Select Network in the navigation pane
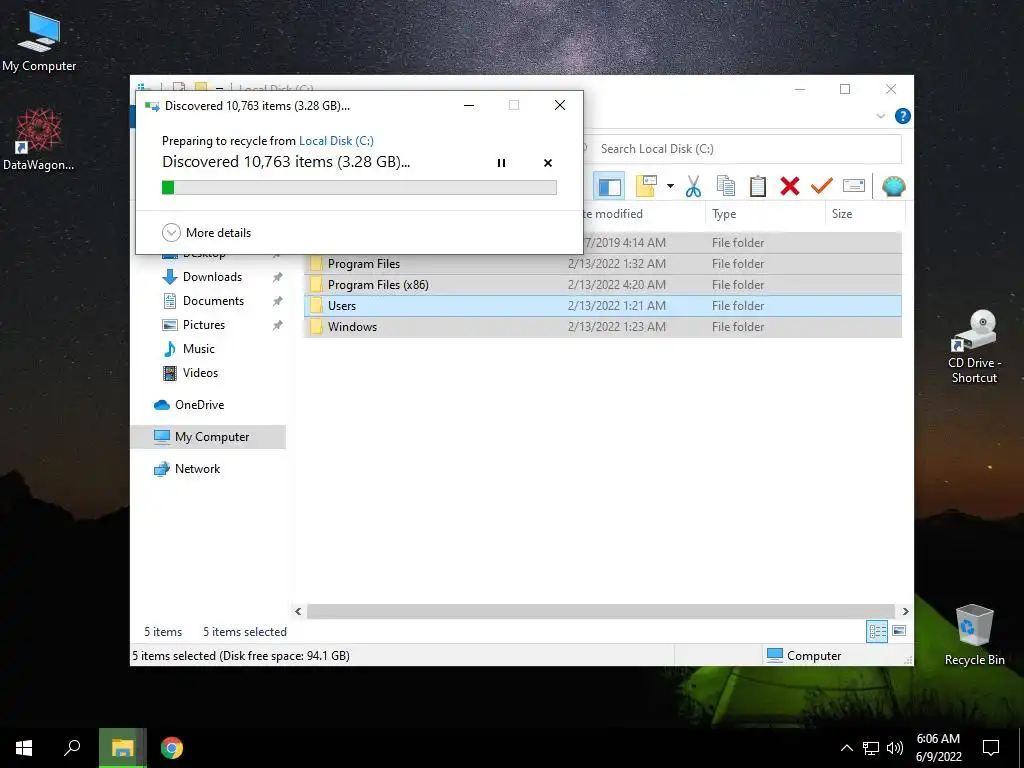Screen dimensions: 1024x768 tap(197, 469)
